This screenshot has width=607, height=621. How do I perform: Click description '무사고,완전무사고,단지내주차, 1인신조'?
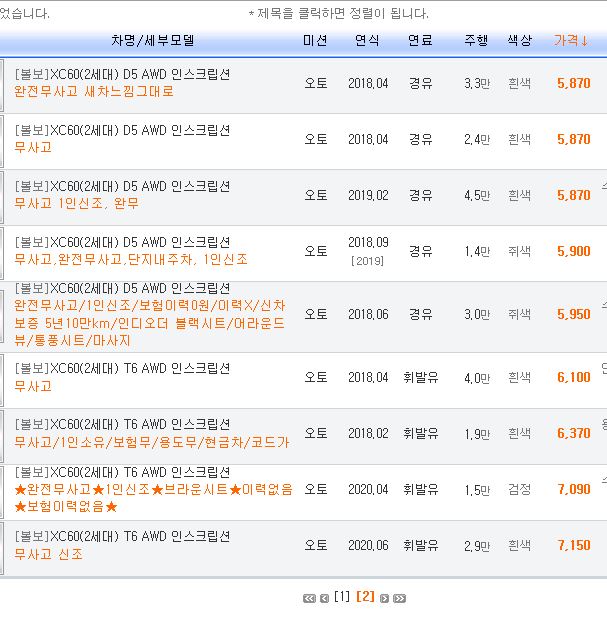131,259
